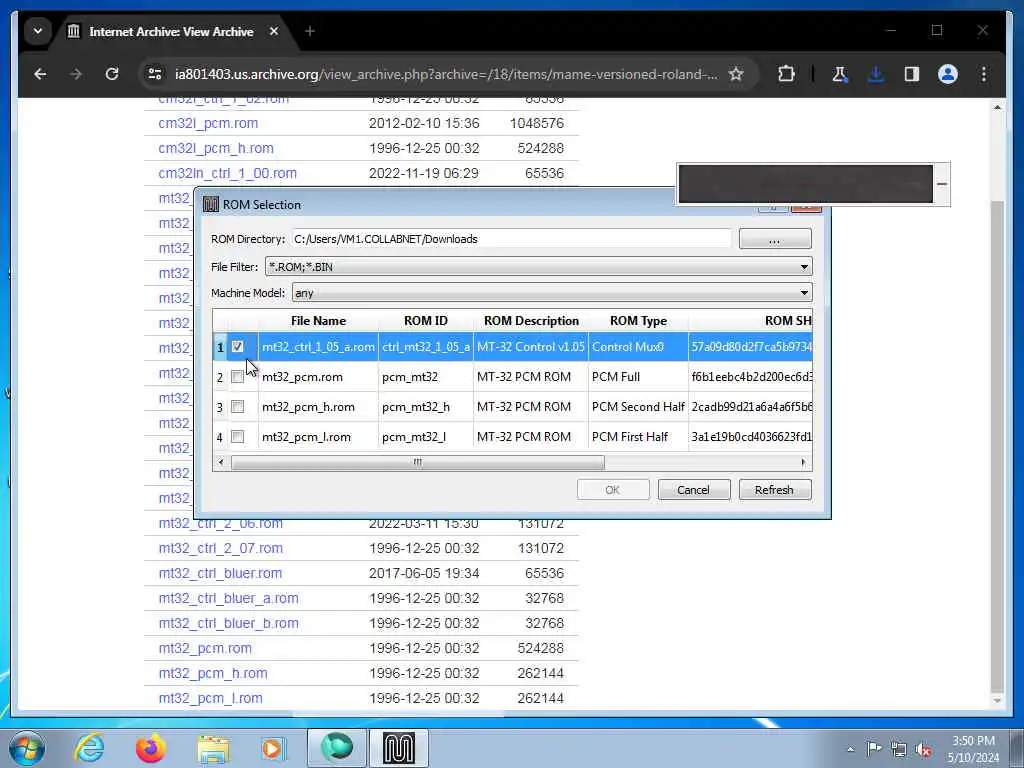Switch to Munt MT-32 taskbar icon
This screenshot has height=768, width=1024.
click(399, 748)
